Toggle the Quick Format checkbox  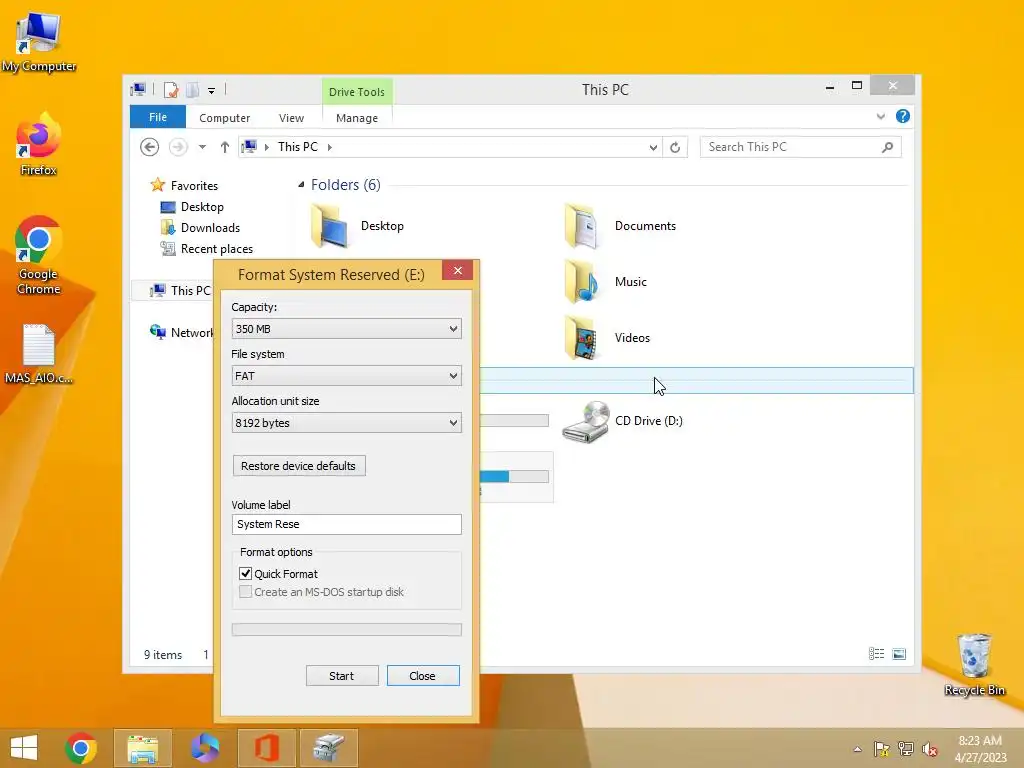(x=246, y=573)
